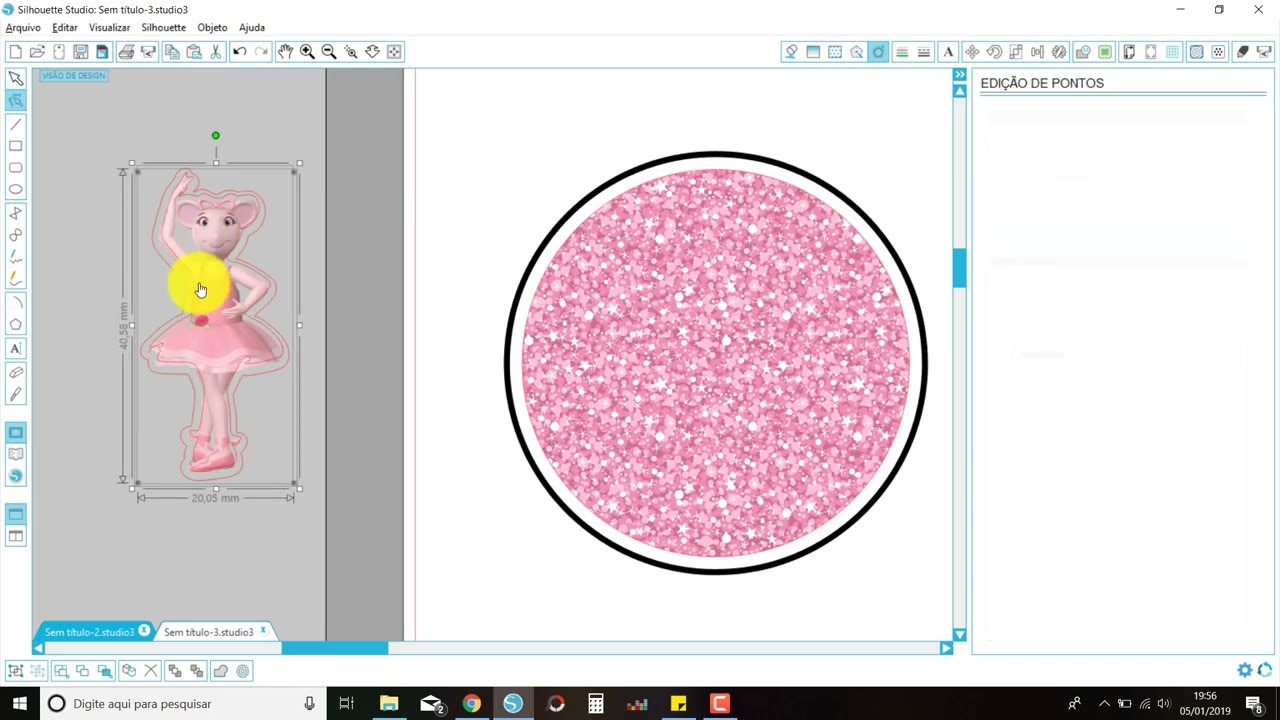Choose the Draw a Line tool
Image resolution: width=1280 pixels, height=720 pixels.
coord(16,124)
